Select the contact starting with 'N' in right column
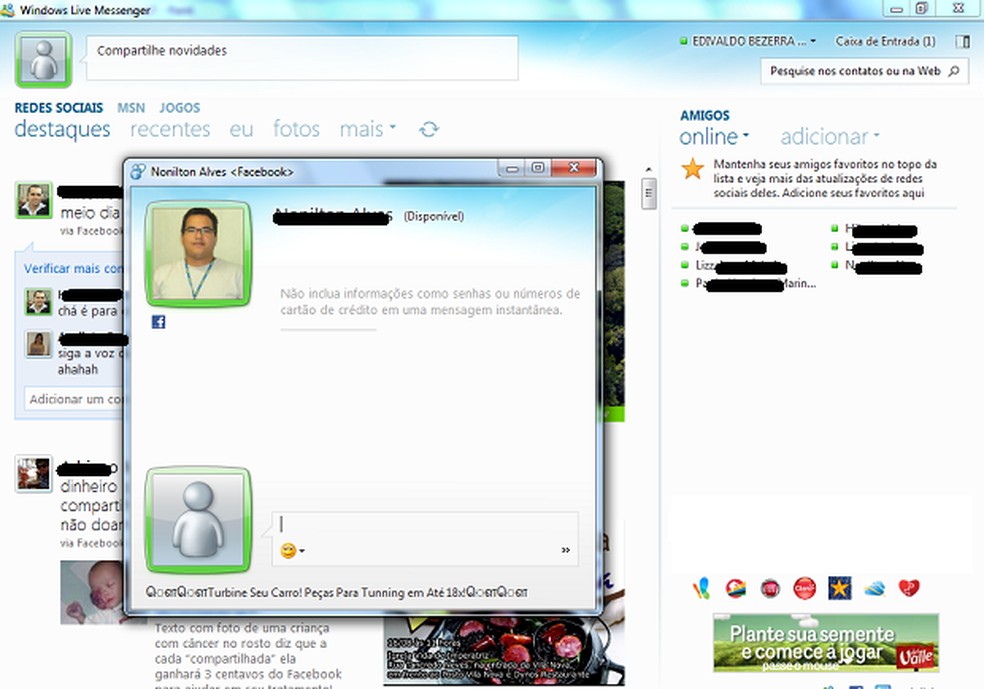984x689 pixels. 876,266
